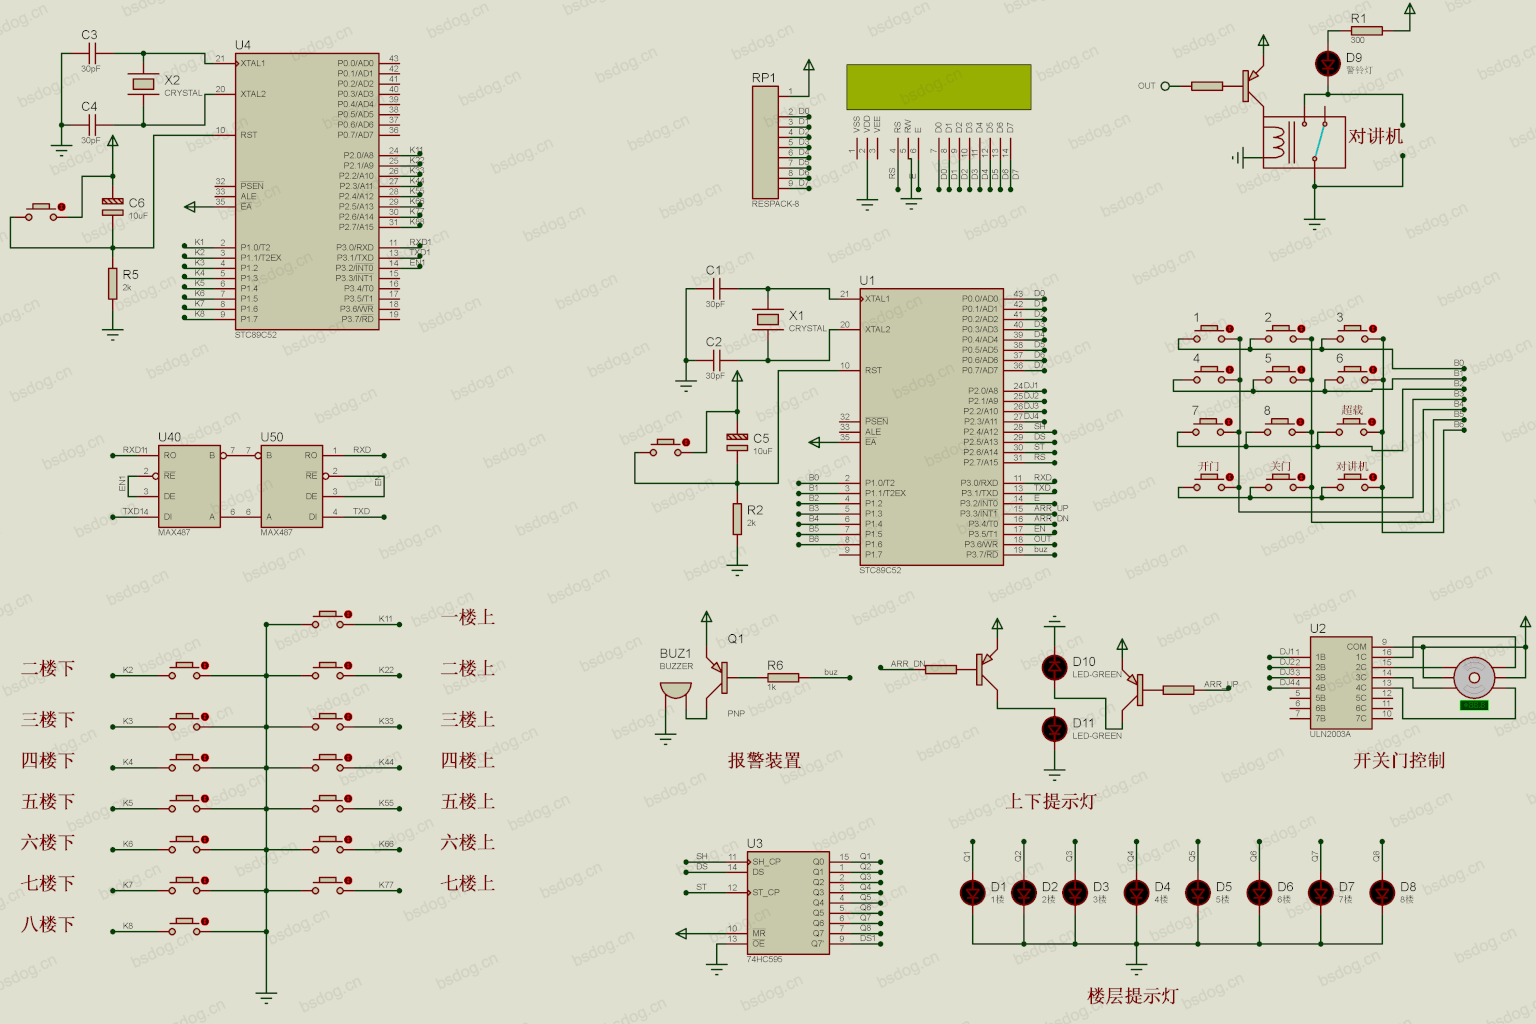The image size is (1536, 1024).
Task: Select capacitor C3 (30pF)
Action: [x=90, y=55]
